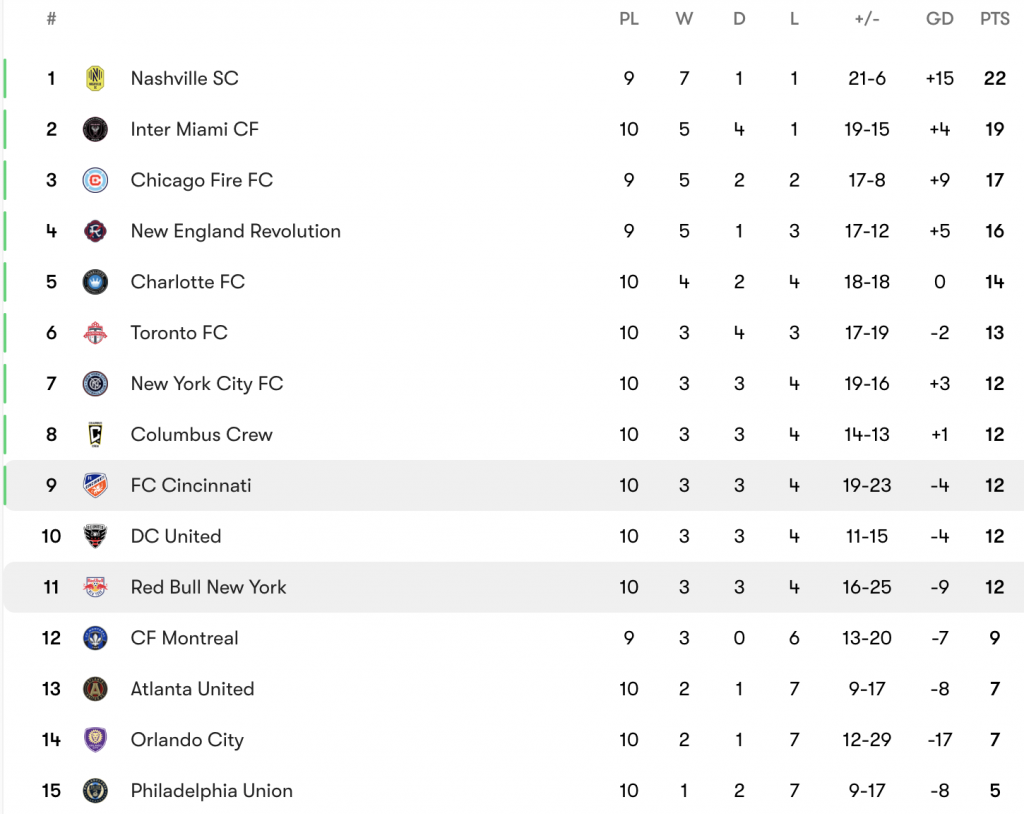This screenshot has height=814, width=1024.
Task: Click the New England Revolution logo icon
Action: coord(95,232)
